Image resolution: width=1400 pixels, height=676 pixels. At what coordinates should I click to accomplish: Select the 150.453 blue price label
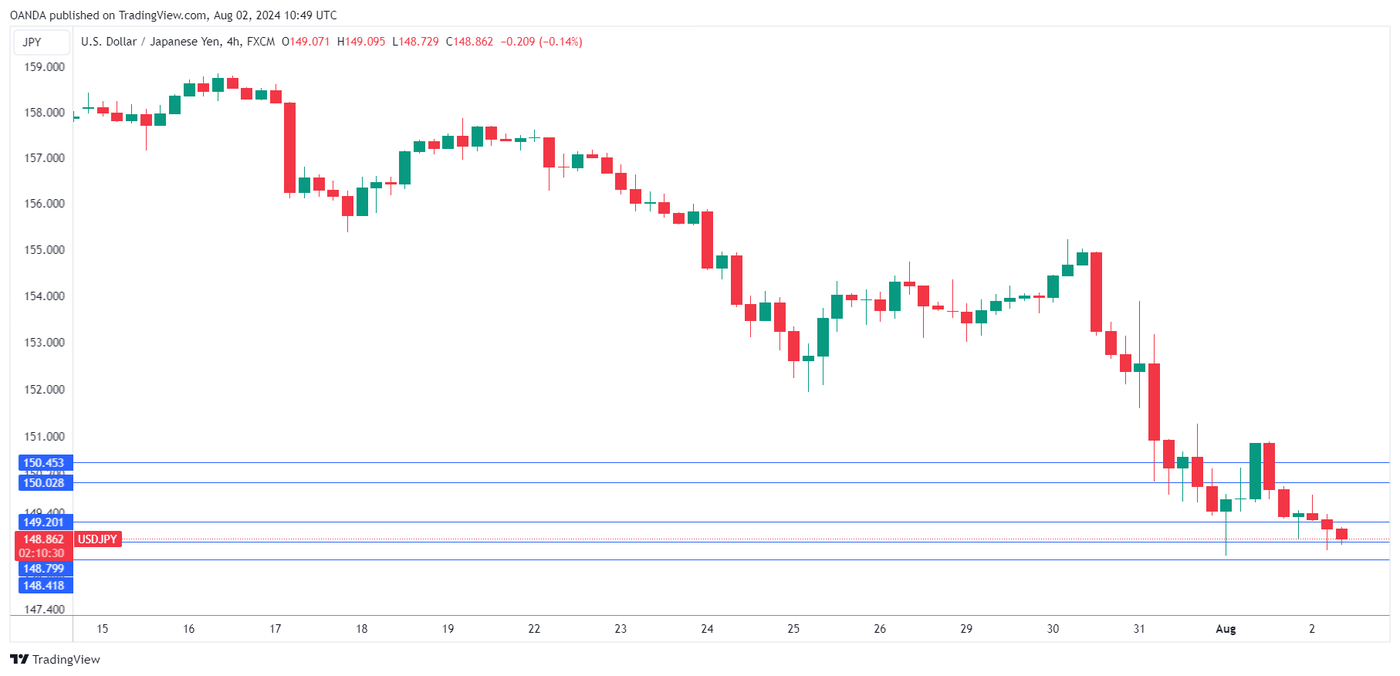(x=44, y=463)
